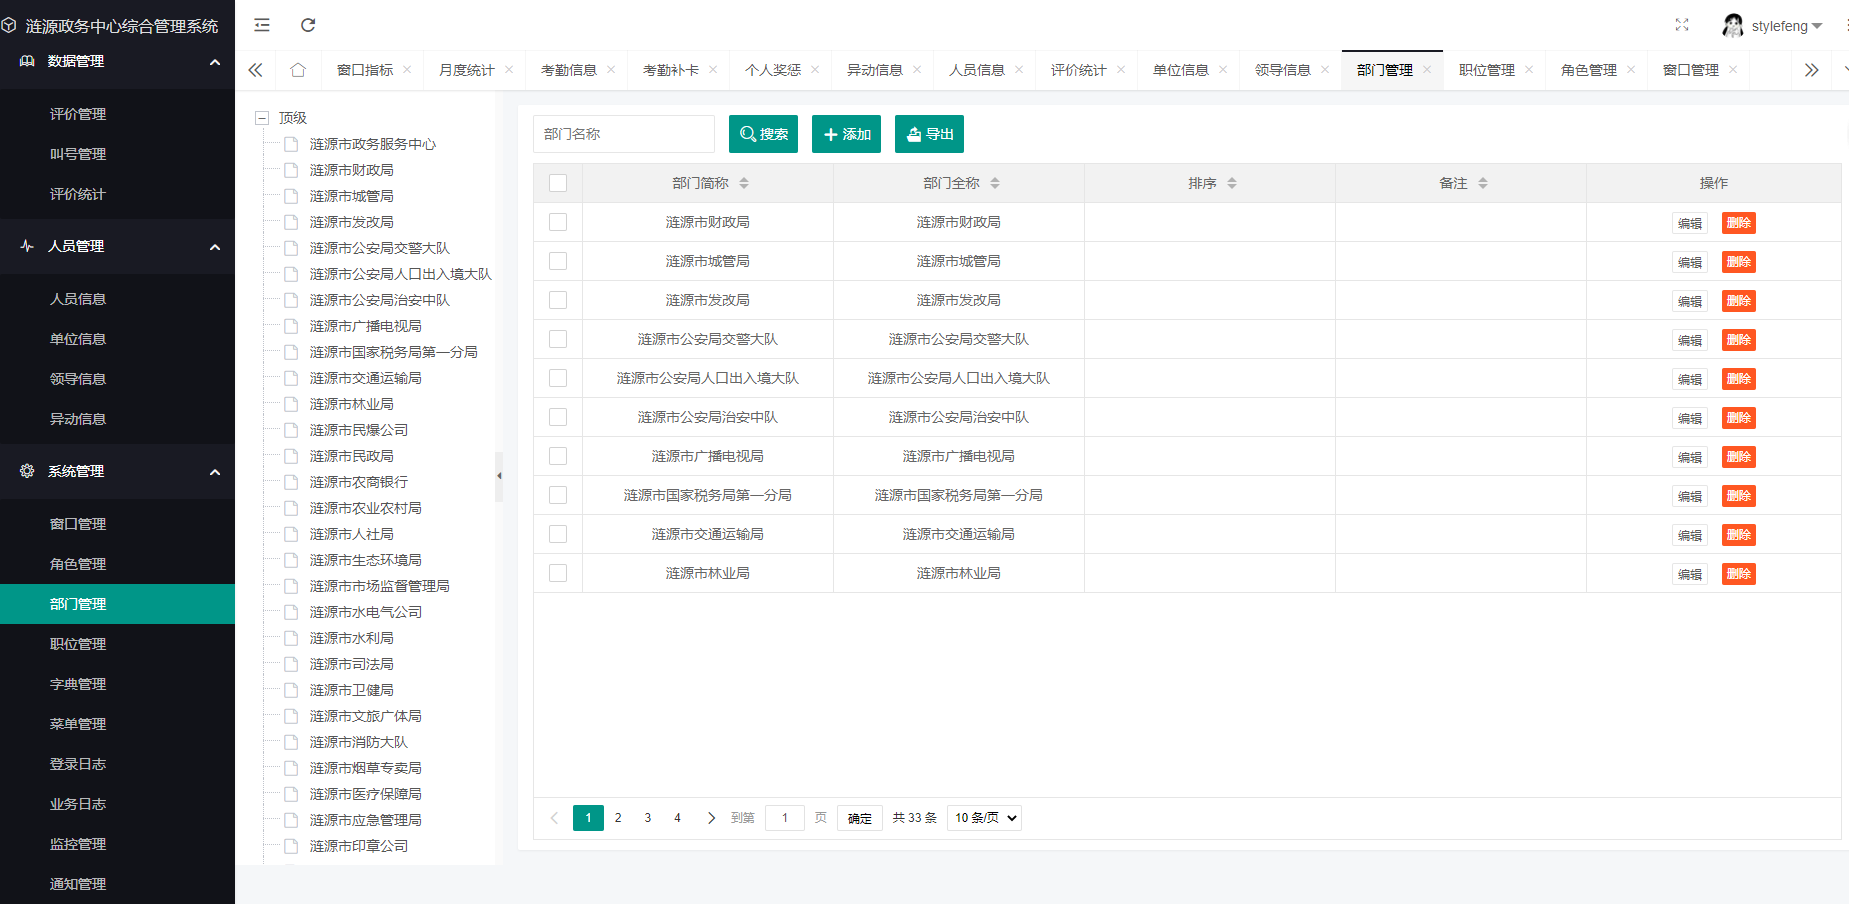The height and width of the screenshot is (904, 1849).
Task: Sort by 排序 column arrows
Action: pyautogui.click(x=1232, y=183)
